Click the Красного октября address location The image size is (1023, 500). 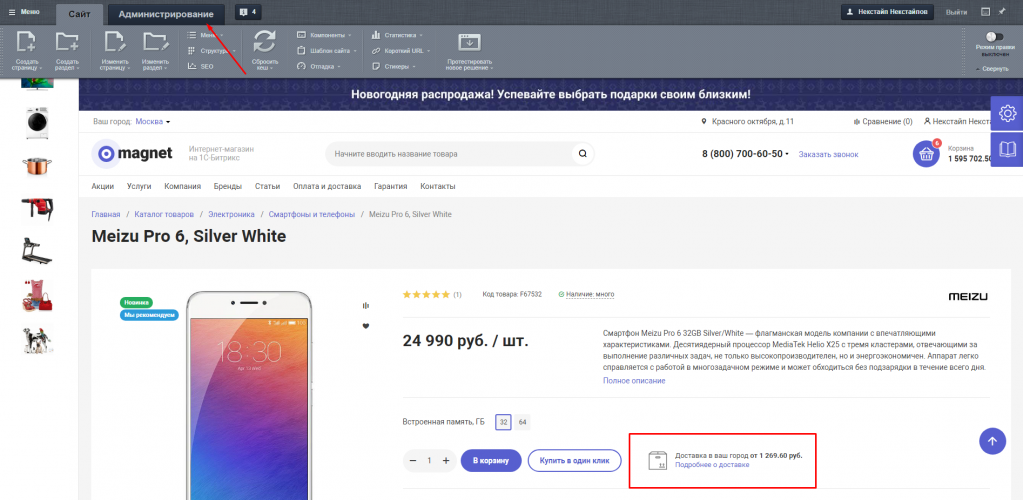pyautogui.click(x=748, y=121)
